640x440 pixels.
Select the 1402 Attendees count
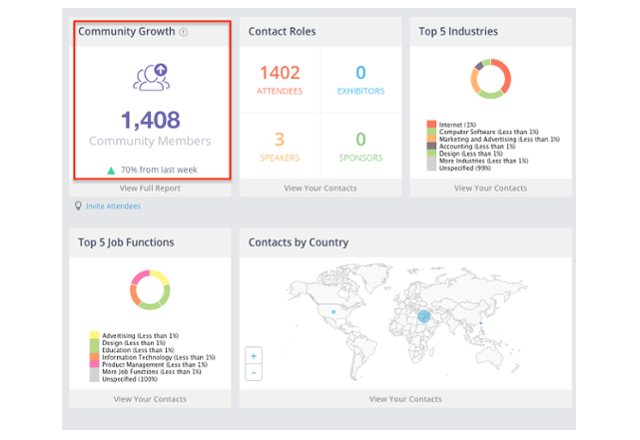(280, 73)
